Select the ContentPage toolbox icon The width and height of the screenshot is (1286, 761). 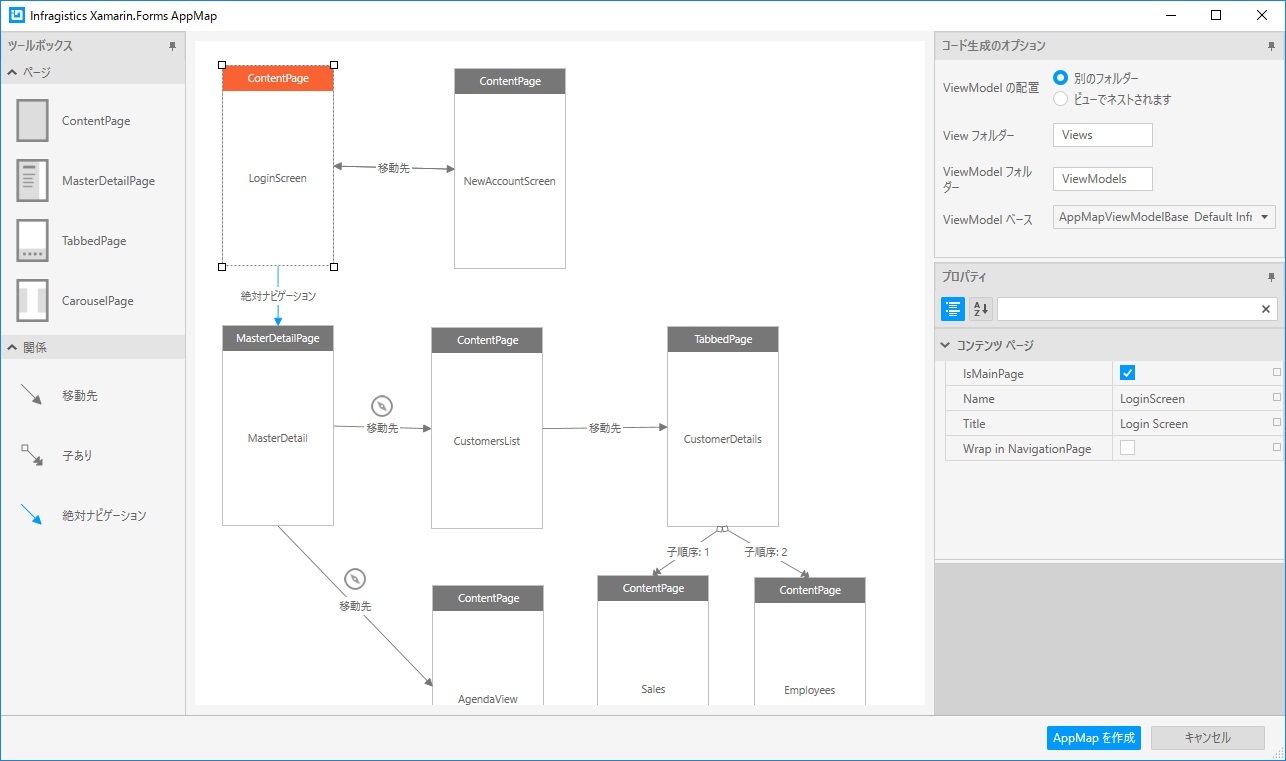[x=33, y=120]
